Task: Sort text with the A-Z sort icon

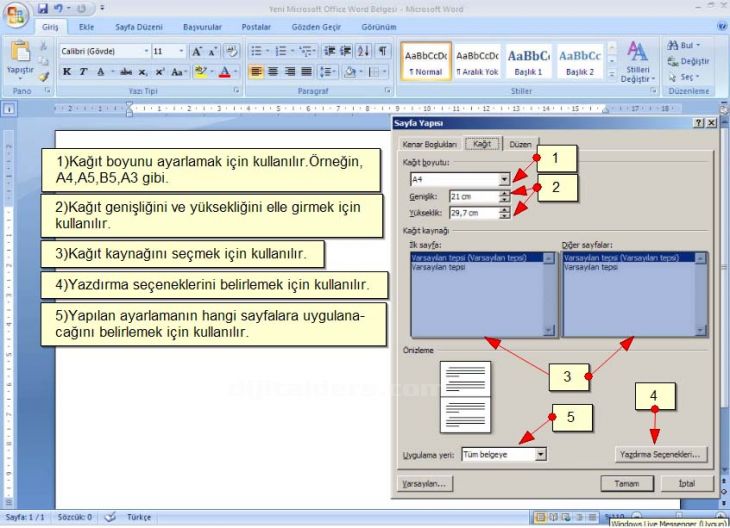Action: click(x=363, y=51)
